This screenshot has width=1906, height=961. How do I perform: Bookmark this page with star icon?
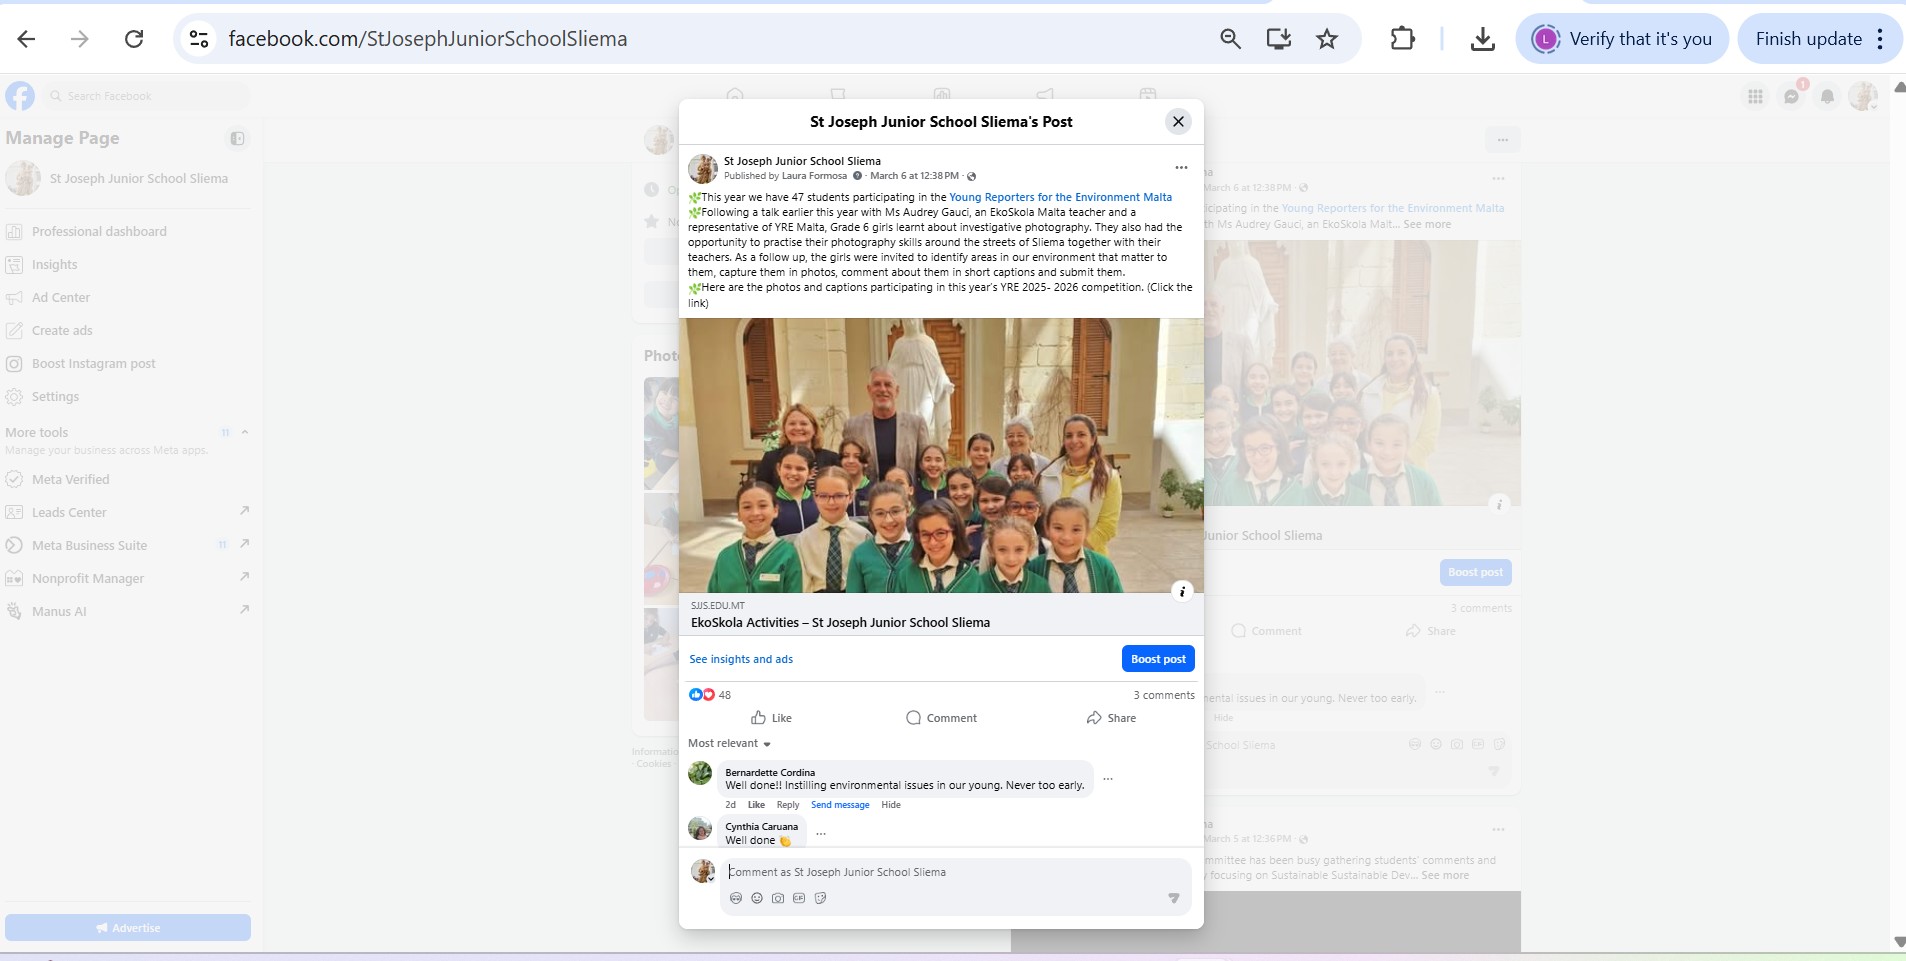pos(1327,39)
